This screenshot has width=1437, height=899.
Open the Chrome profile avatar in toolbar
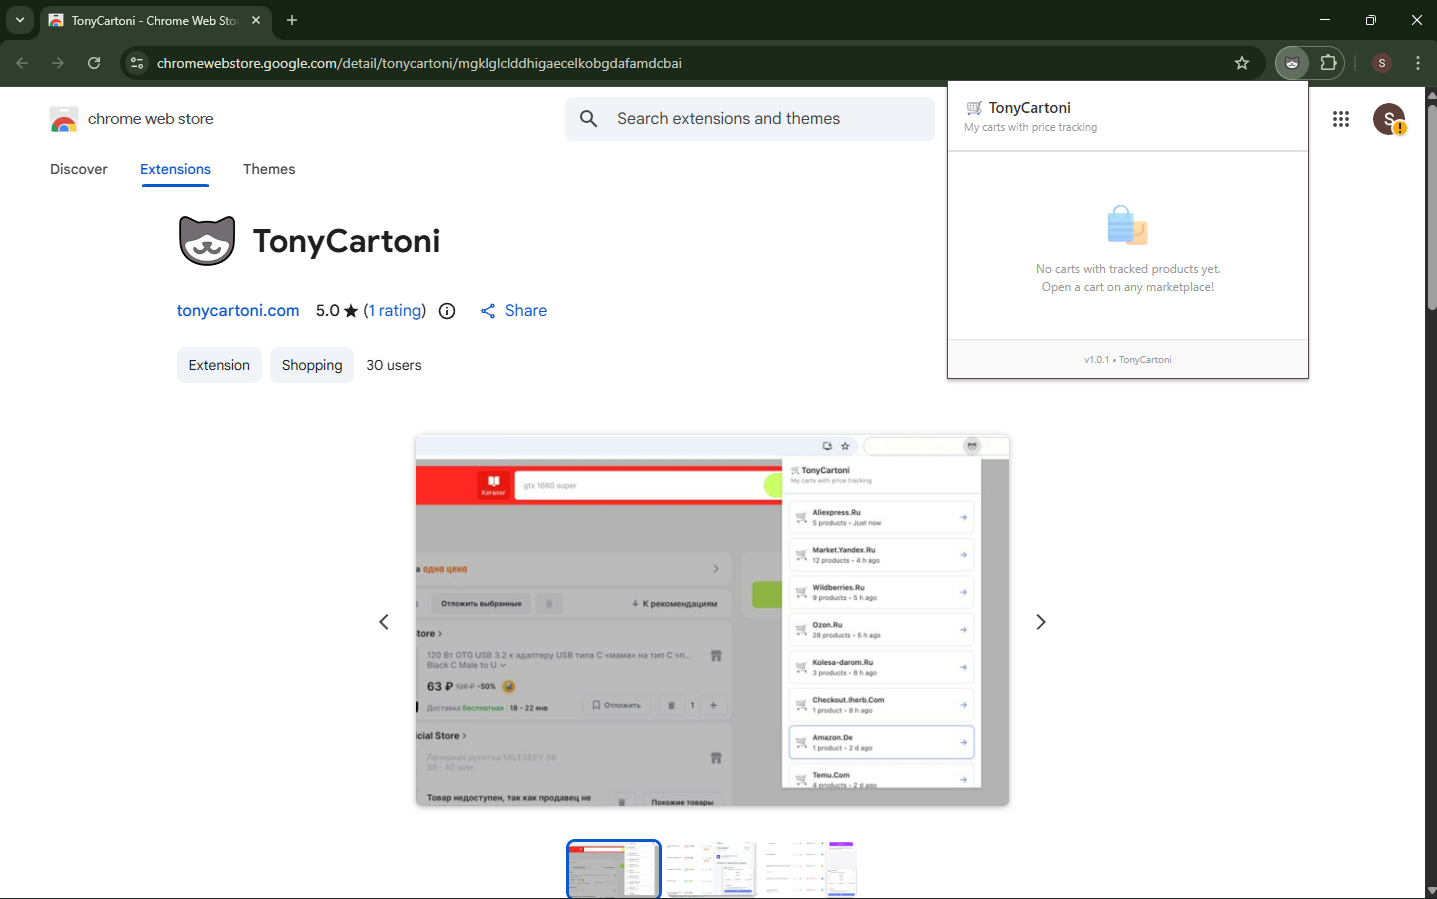1382,63
